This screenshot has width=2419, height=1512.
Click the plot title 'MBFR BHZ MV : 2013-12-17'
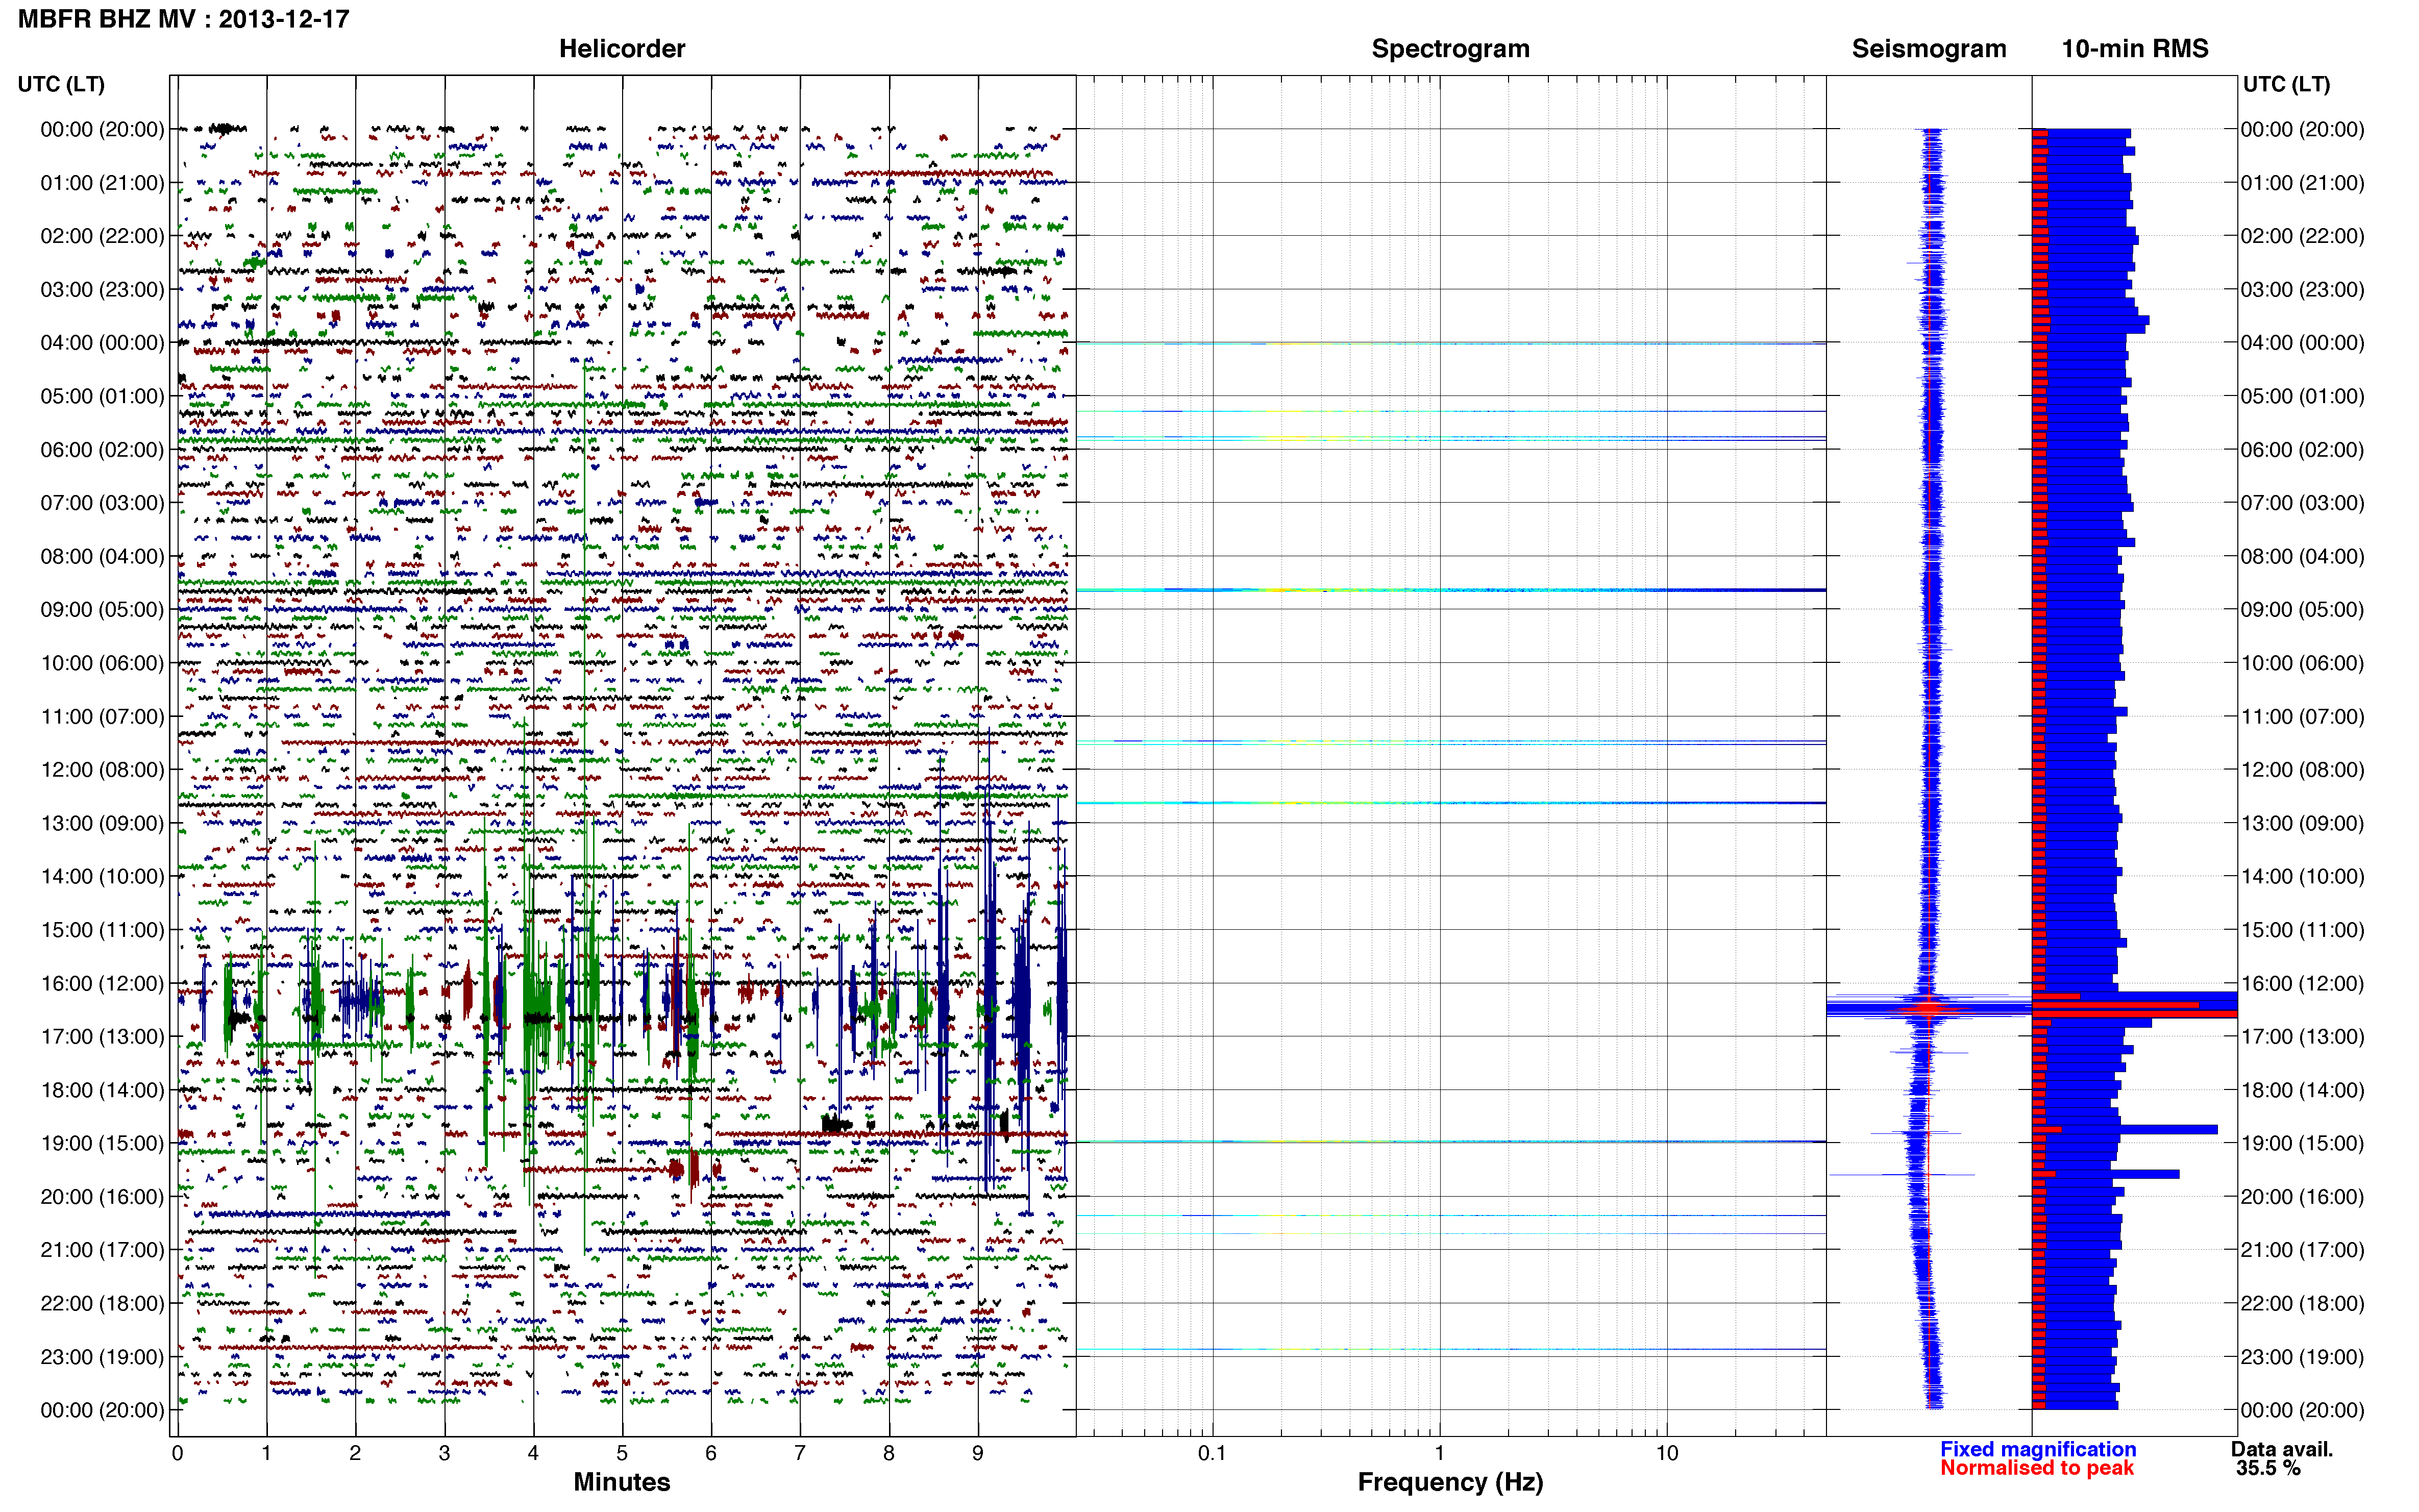(184, 19)
